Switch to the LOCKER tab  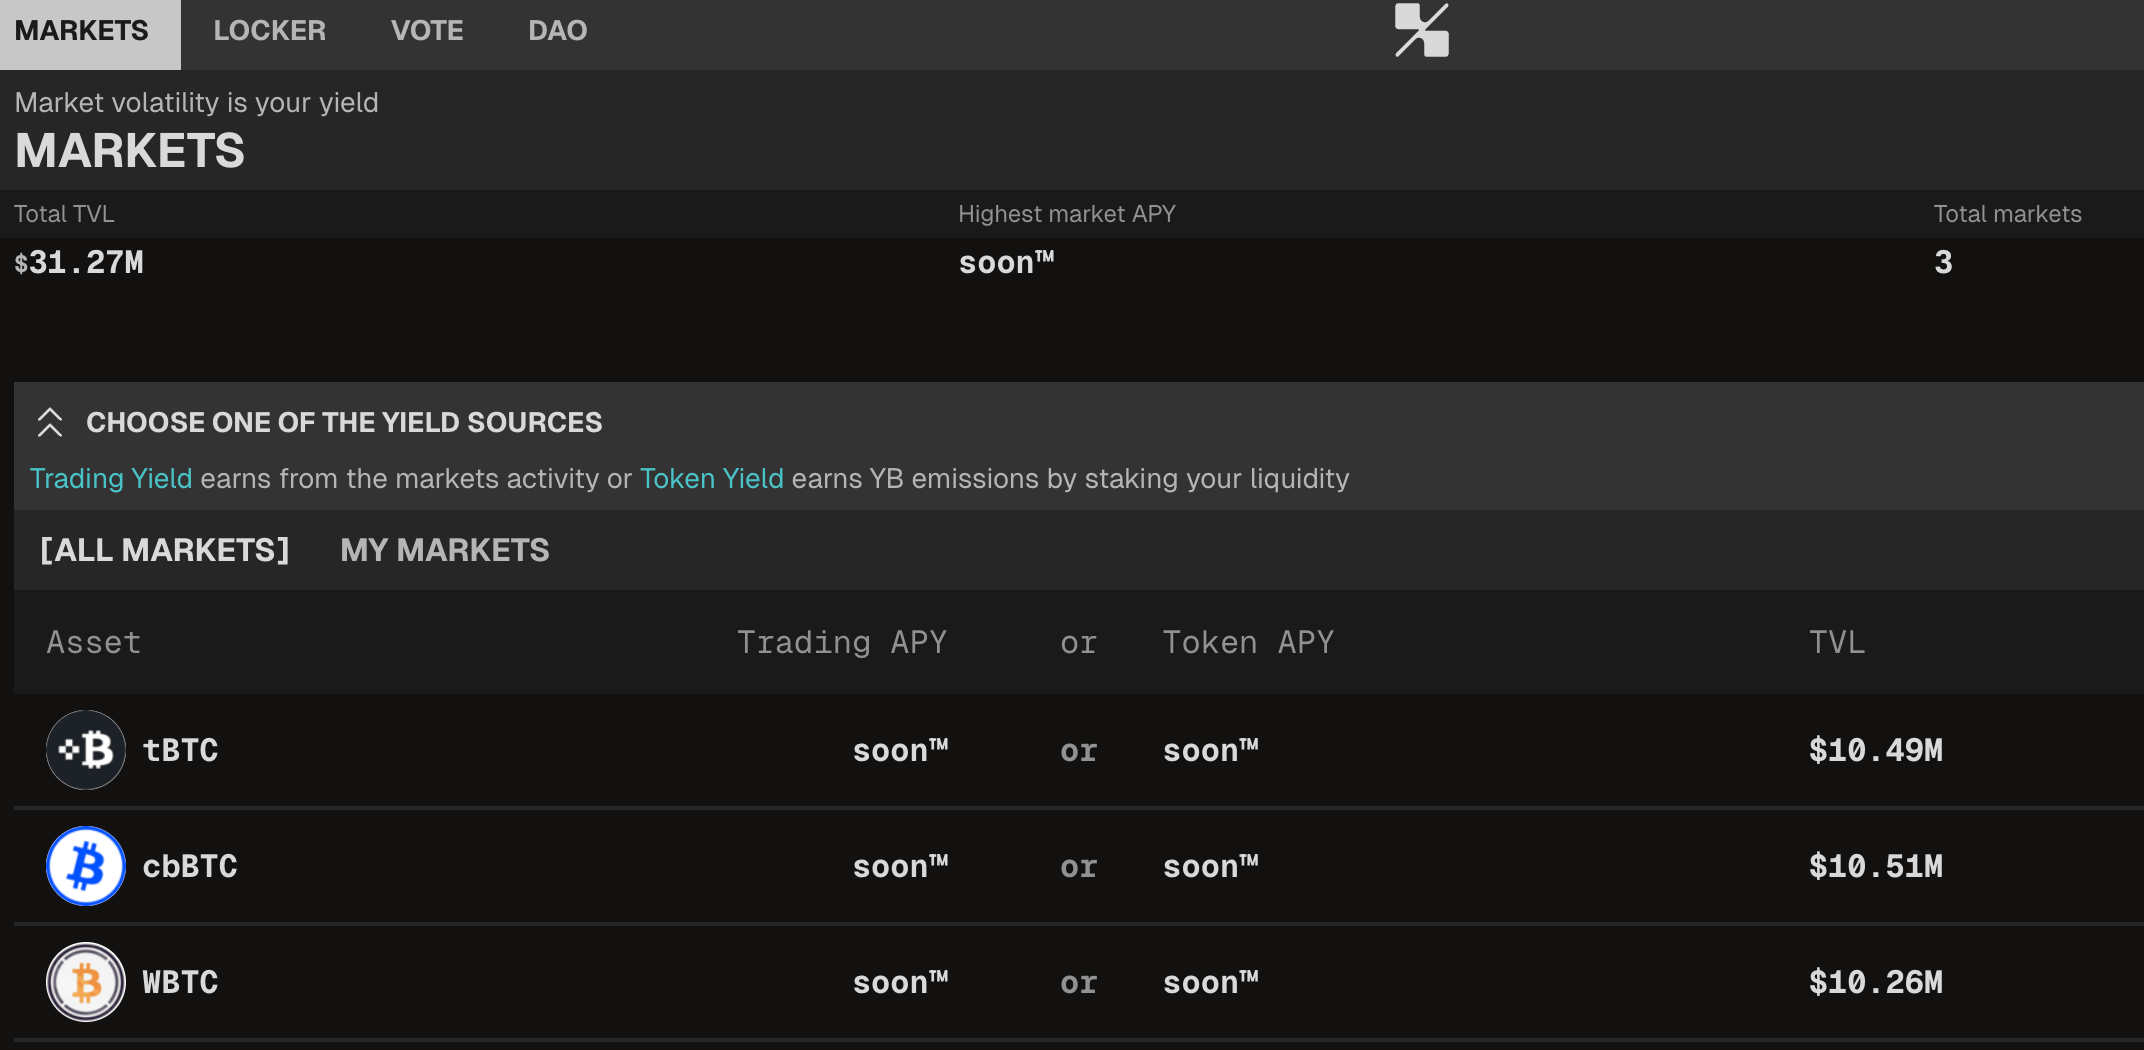tap(269, 31)
